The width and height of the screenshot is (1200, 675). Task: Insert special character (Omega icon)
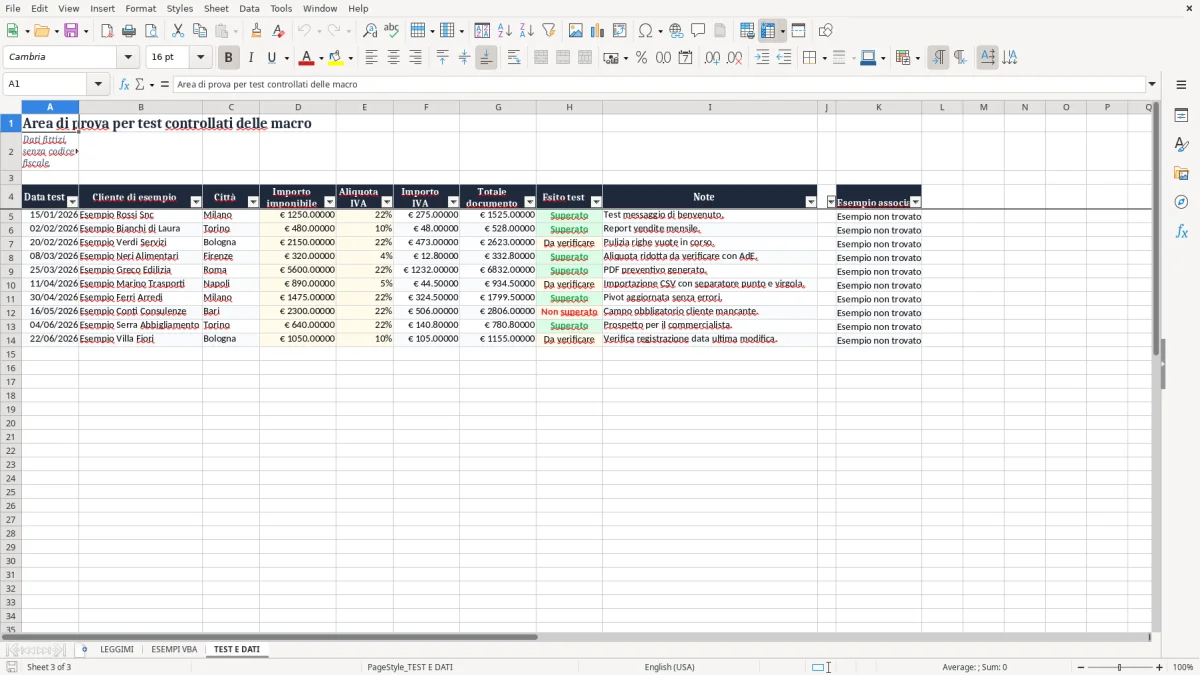646,31
